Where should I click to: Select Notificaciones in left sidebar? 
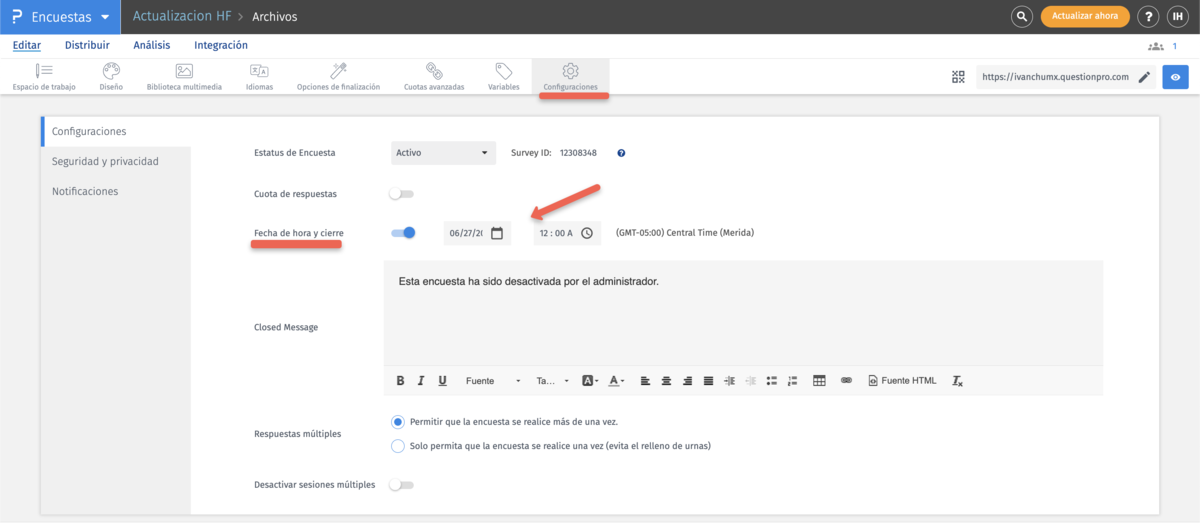pyautogui.click(x=115, y=191)
